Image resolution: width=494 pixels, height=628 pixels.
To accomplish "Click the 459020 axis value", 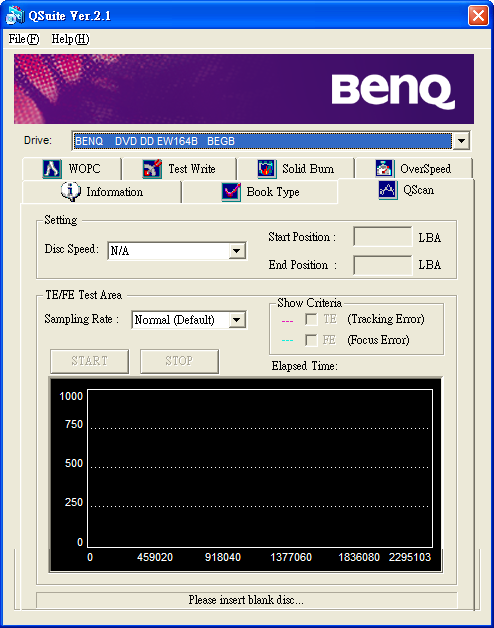I will pos(155,557).
